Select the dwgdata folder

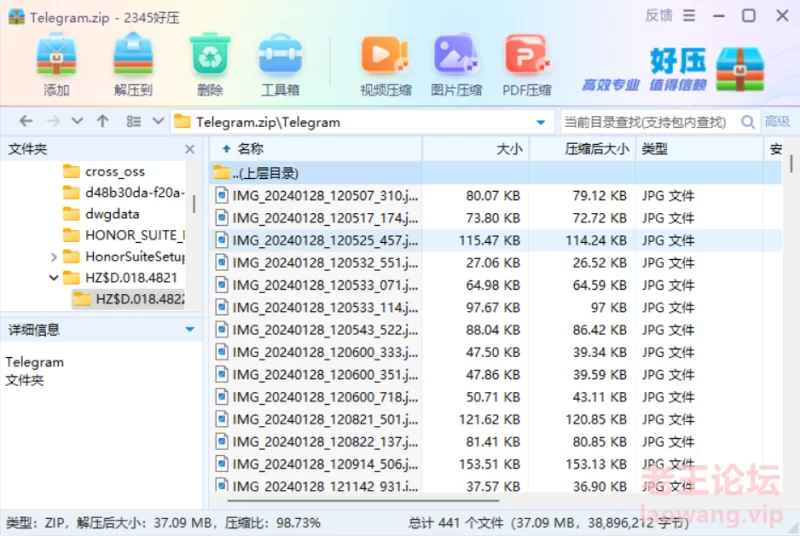tap(101, 214)
